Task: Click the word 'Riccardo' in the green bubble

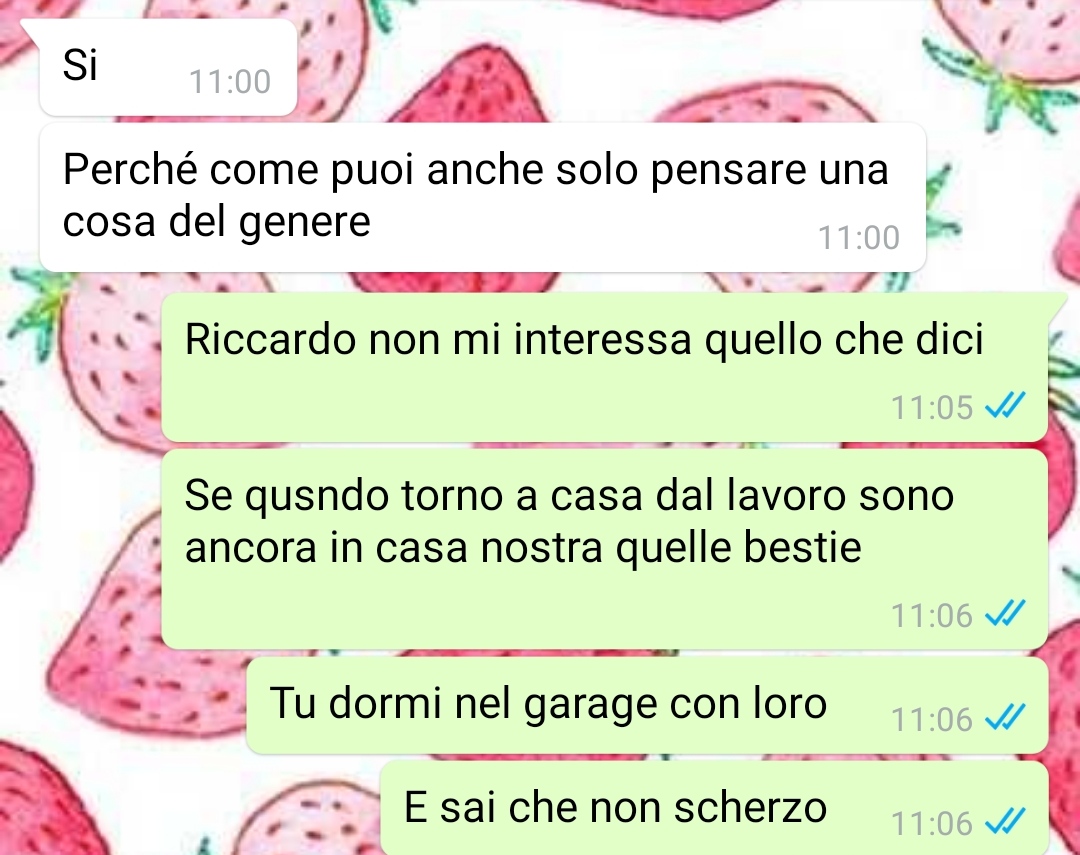Action: 271,339
